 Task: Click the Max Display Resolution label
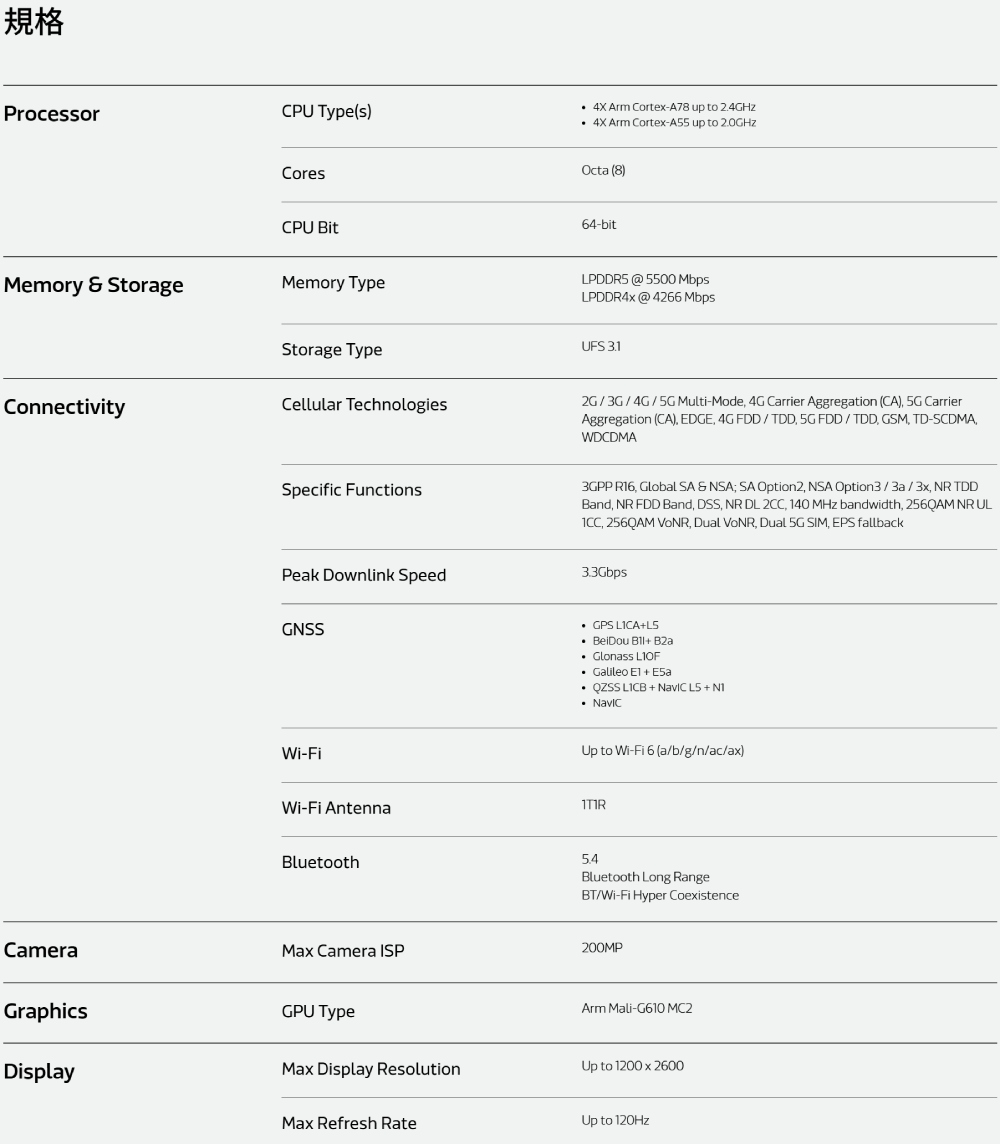click(371, 1069)
